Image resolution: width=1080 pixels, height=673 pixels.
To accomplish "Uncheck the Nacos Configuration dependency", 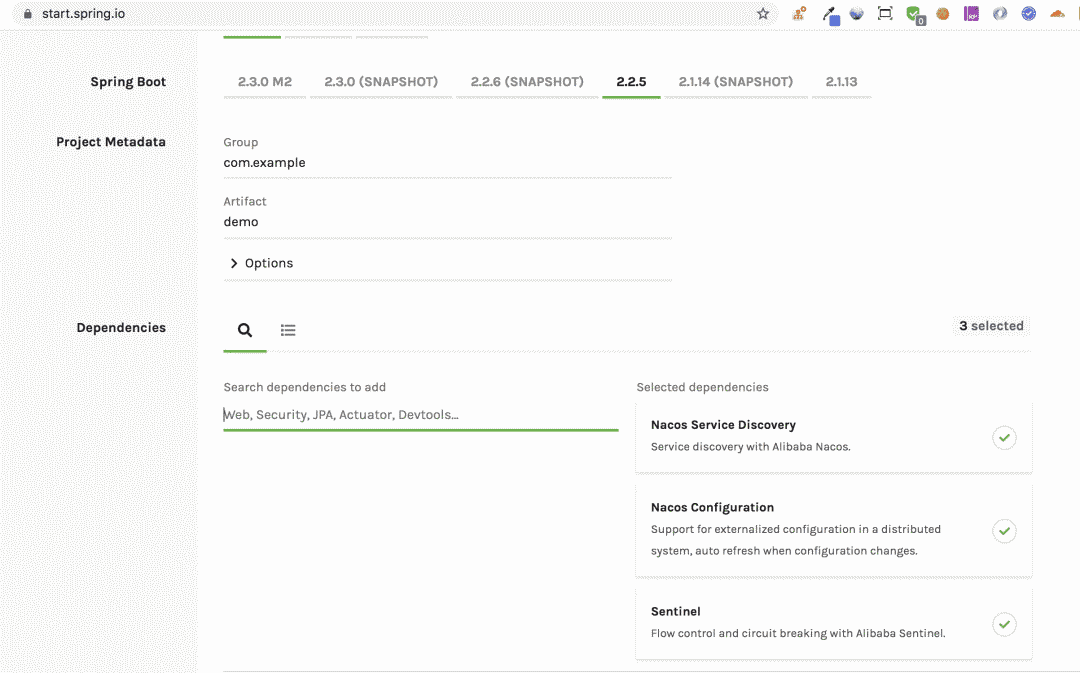I will click(x=1004, y=530).
